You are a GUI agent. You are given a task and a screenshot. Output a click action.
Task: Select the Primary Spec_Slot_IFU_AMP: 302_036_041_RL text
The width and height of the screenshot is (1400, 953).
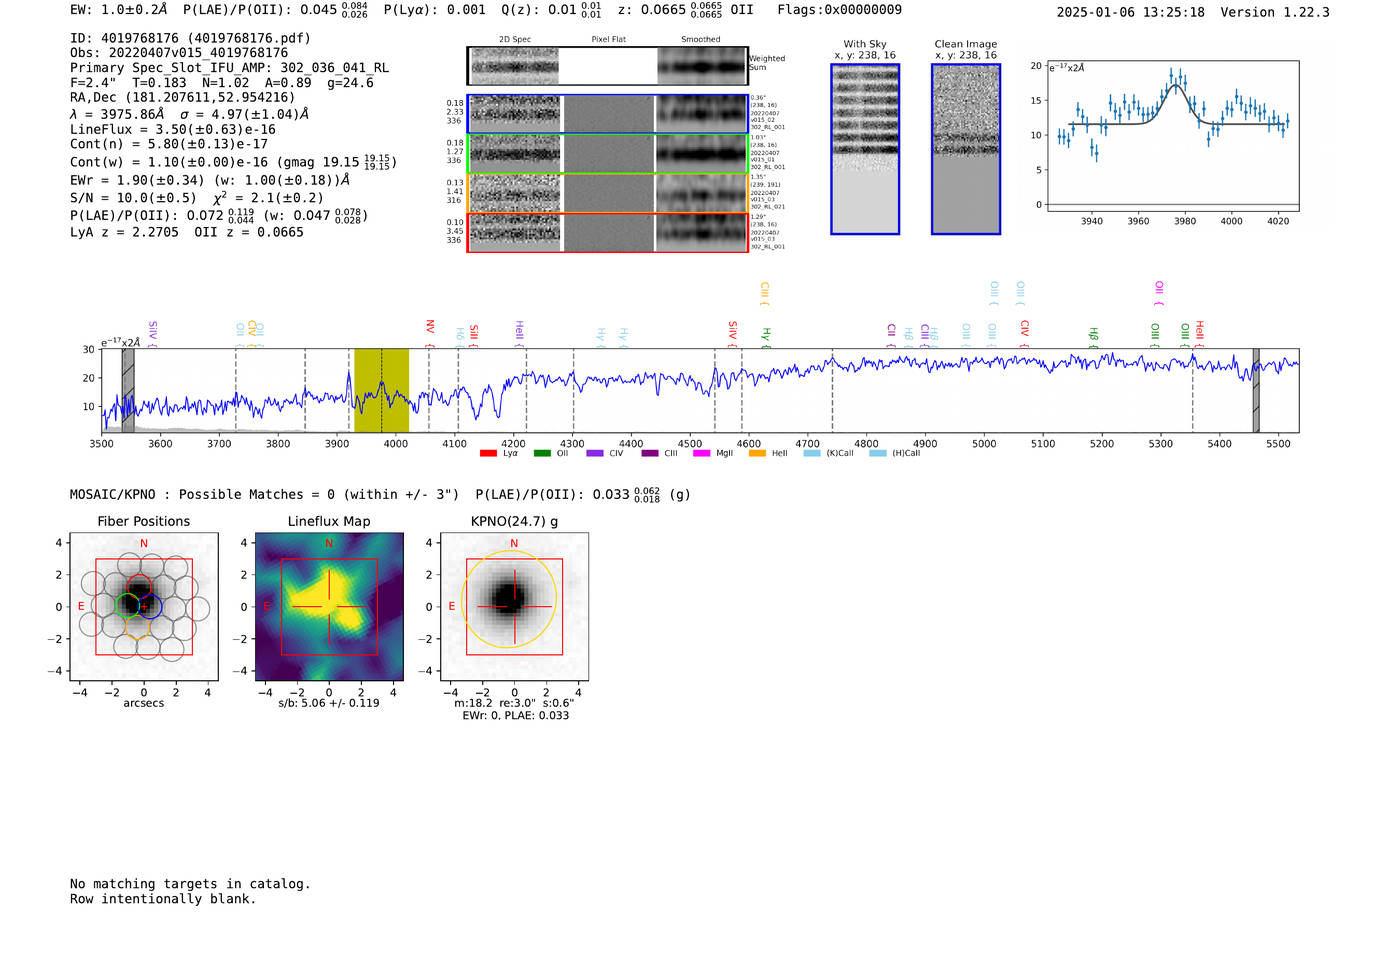[x=229, y=68]
